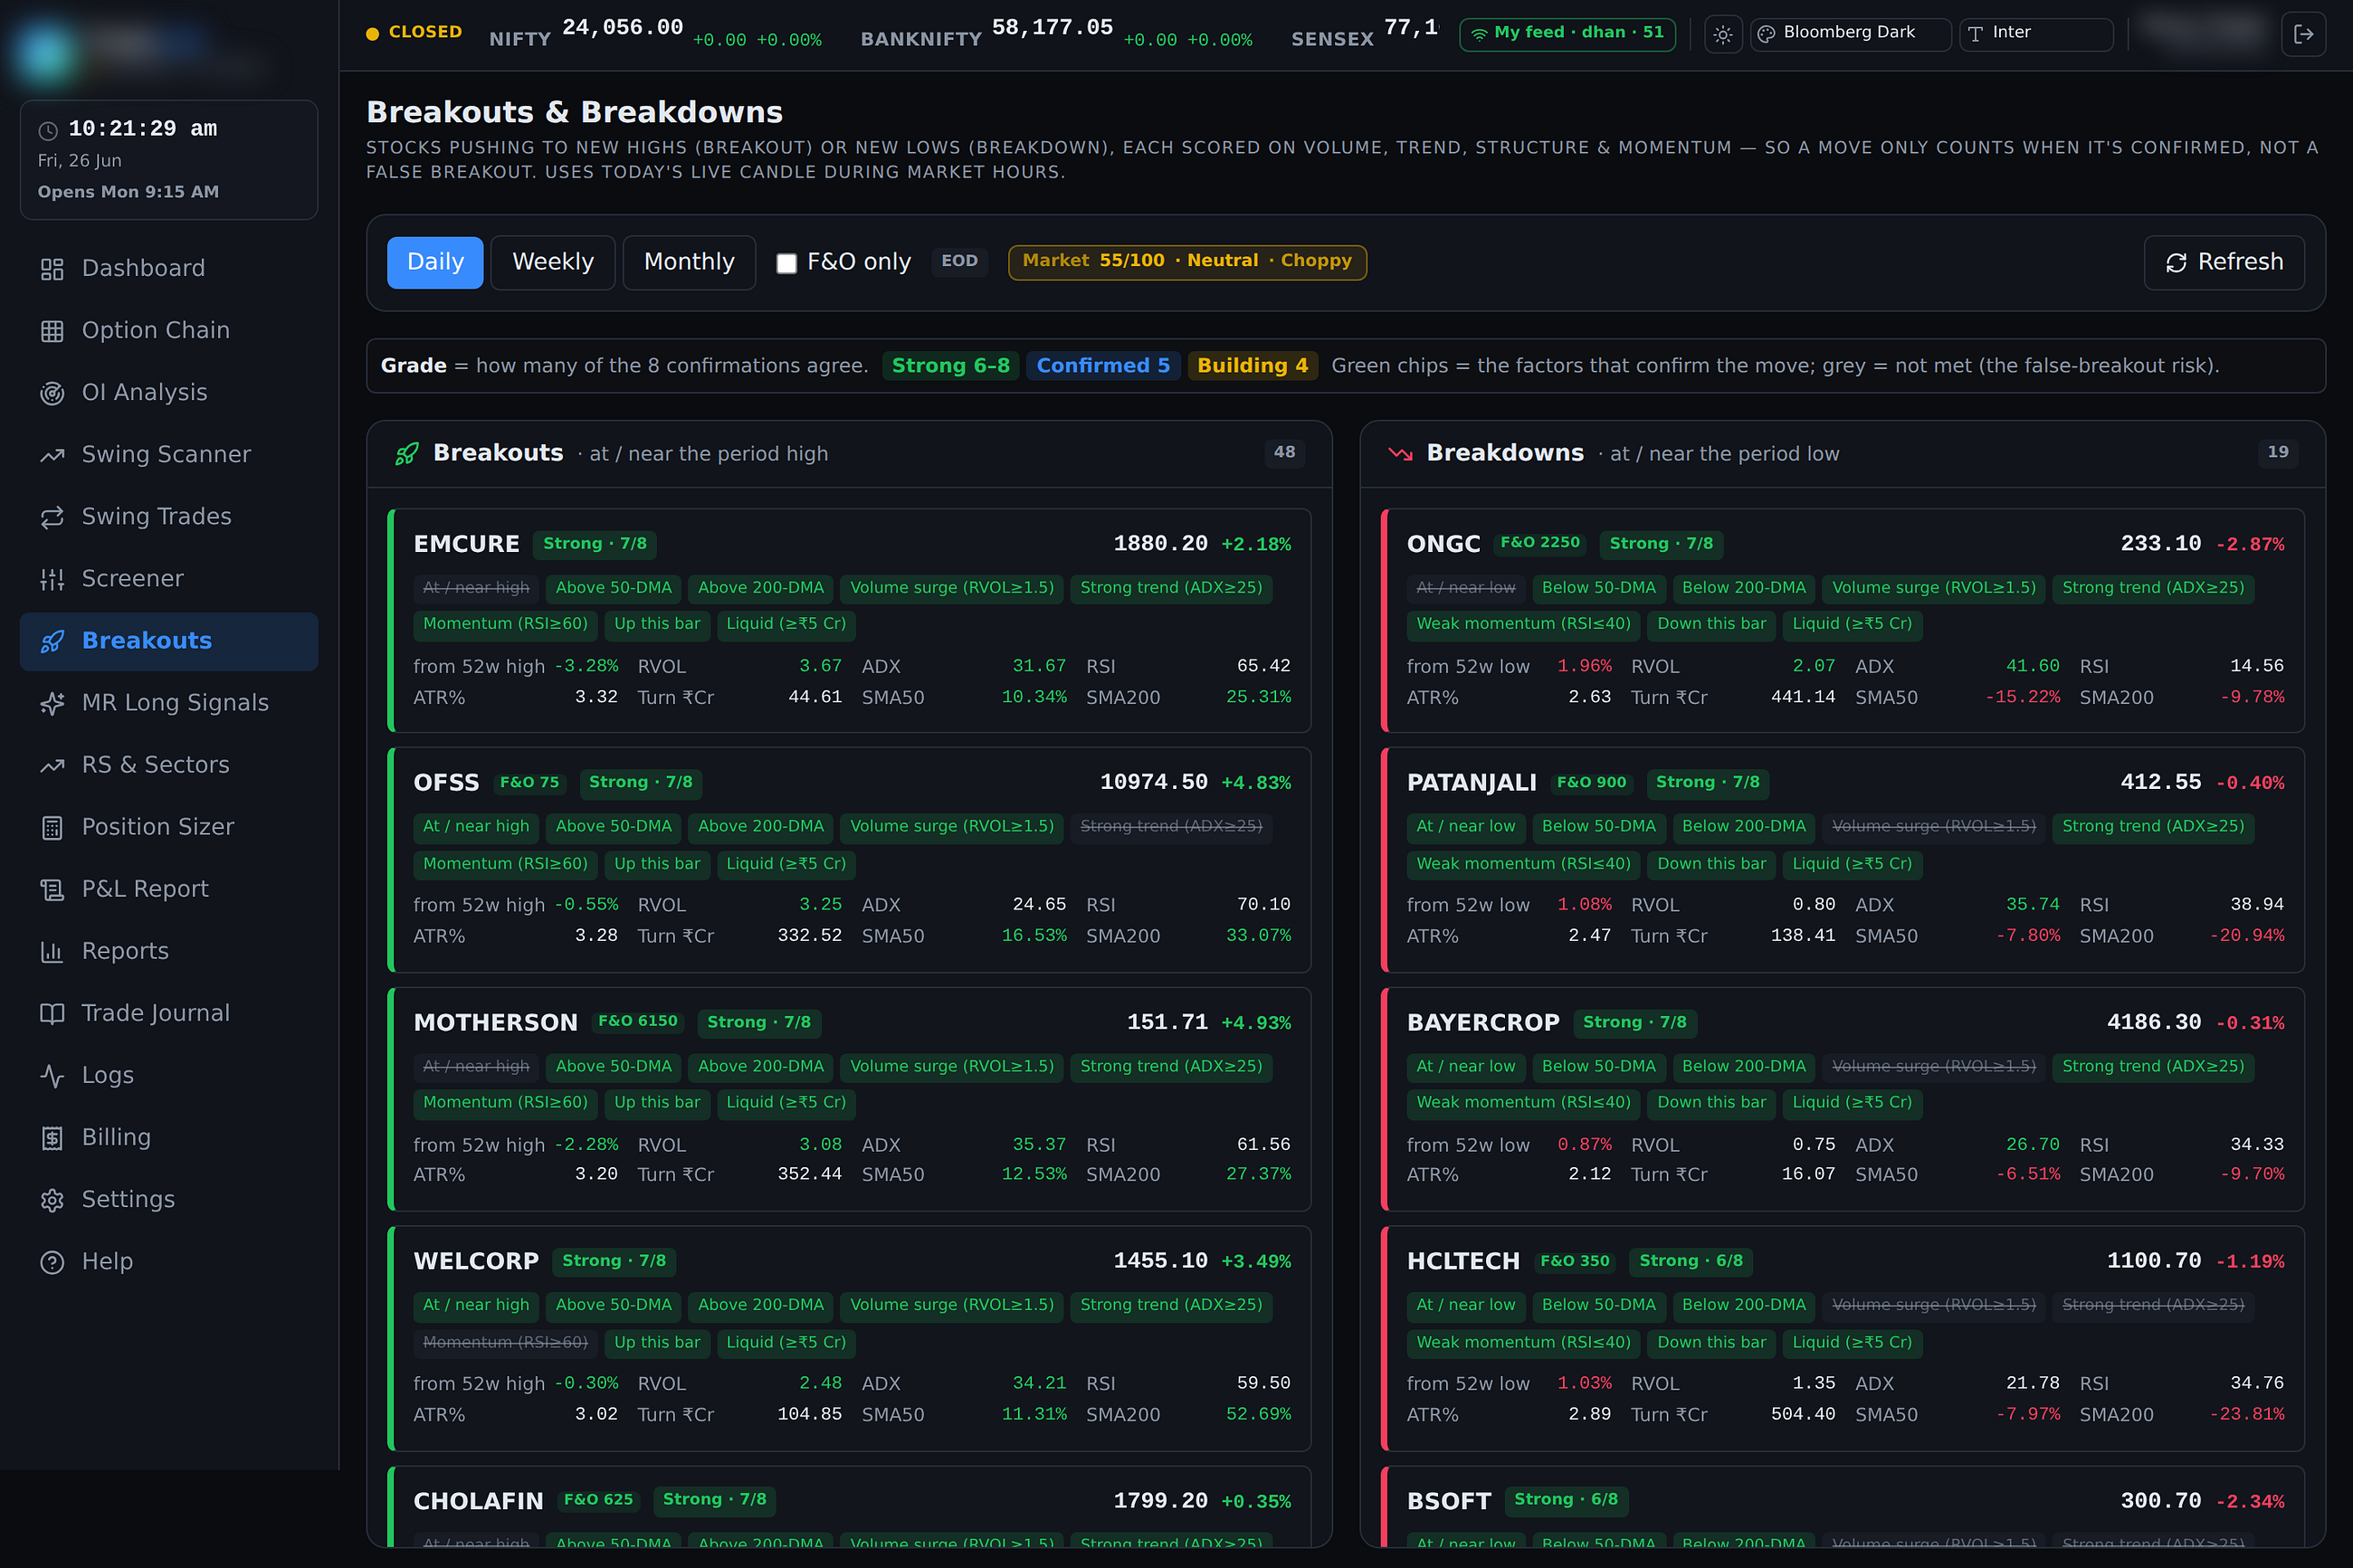Open the ONGC breakdown card title
Screen dimensions: 2353x1568
(x=1443, y=544)
